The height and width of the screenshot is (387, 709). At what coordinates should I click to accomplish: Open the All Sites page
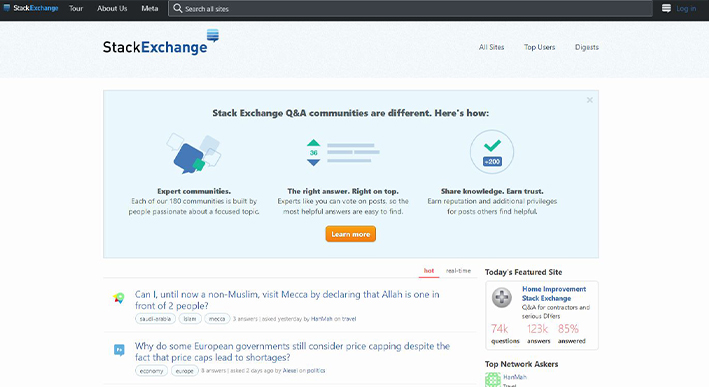coord(492,47)
